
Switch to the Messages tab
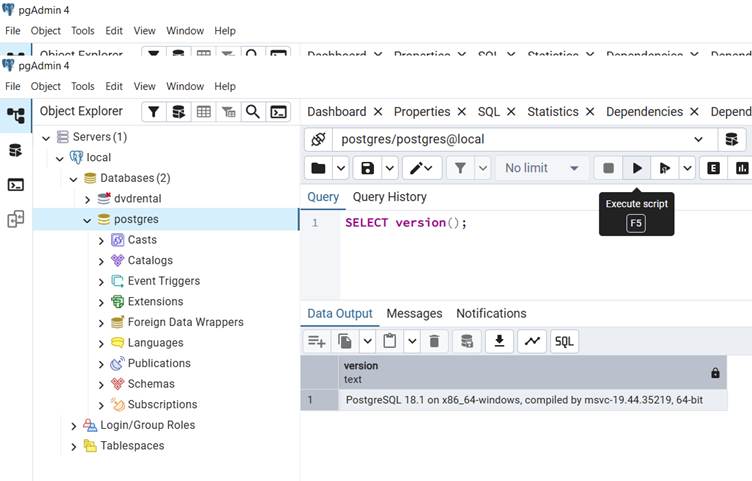(414, 314)
